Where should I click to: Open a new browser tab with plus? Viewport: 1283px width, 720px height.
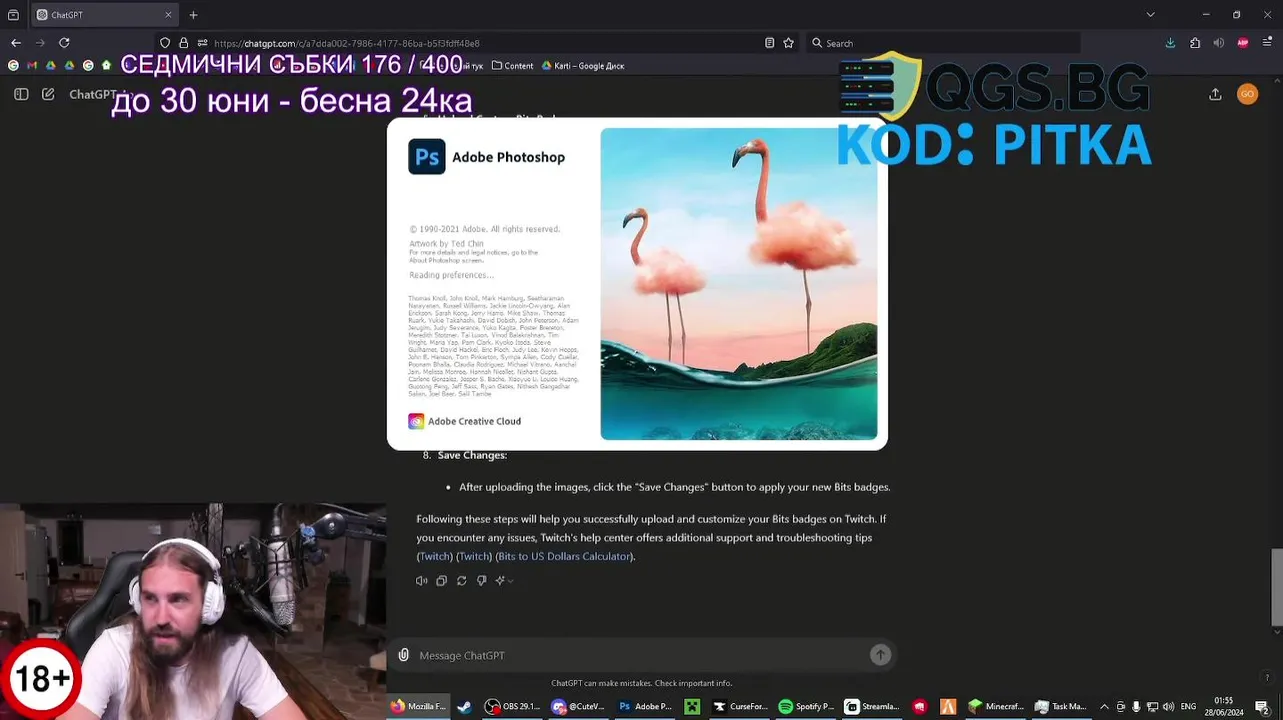click(193, 15)
